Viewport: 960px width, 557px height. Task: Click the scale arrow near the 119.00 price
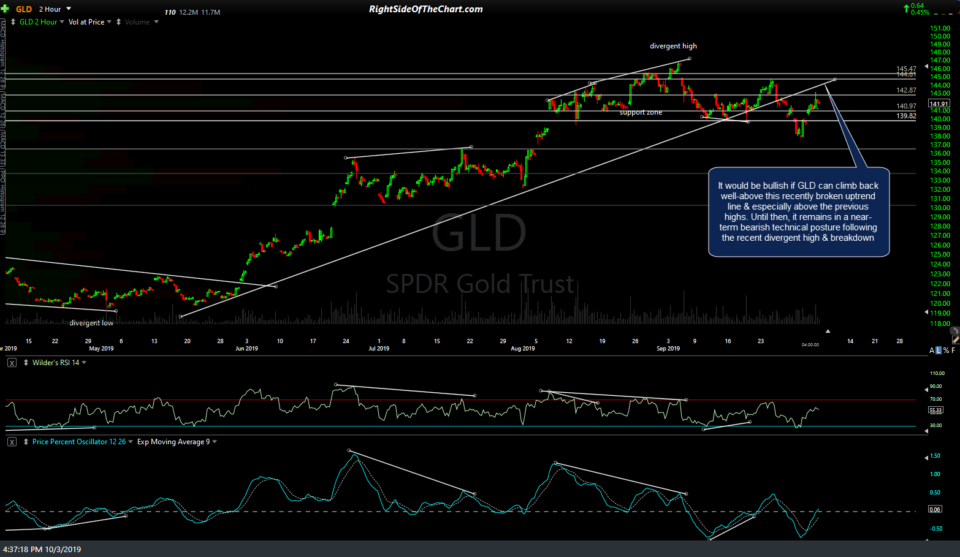pyautogui.click(x=926, y=313)
